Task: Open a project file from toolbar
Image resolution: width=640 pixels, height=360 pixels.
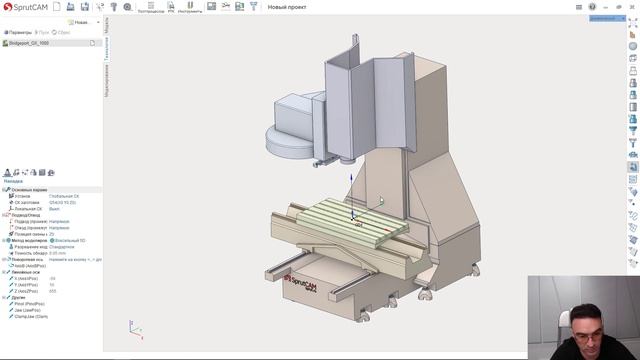Action: point(71,7)
